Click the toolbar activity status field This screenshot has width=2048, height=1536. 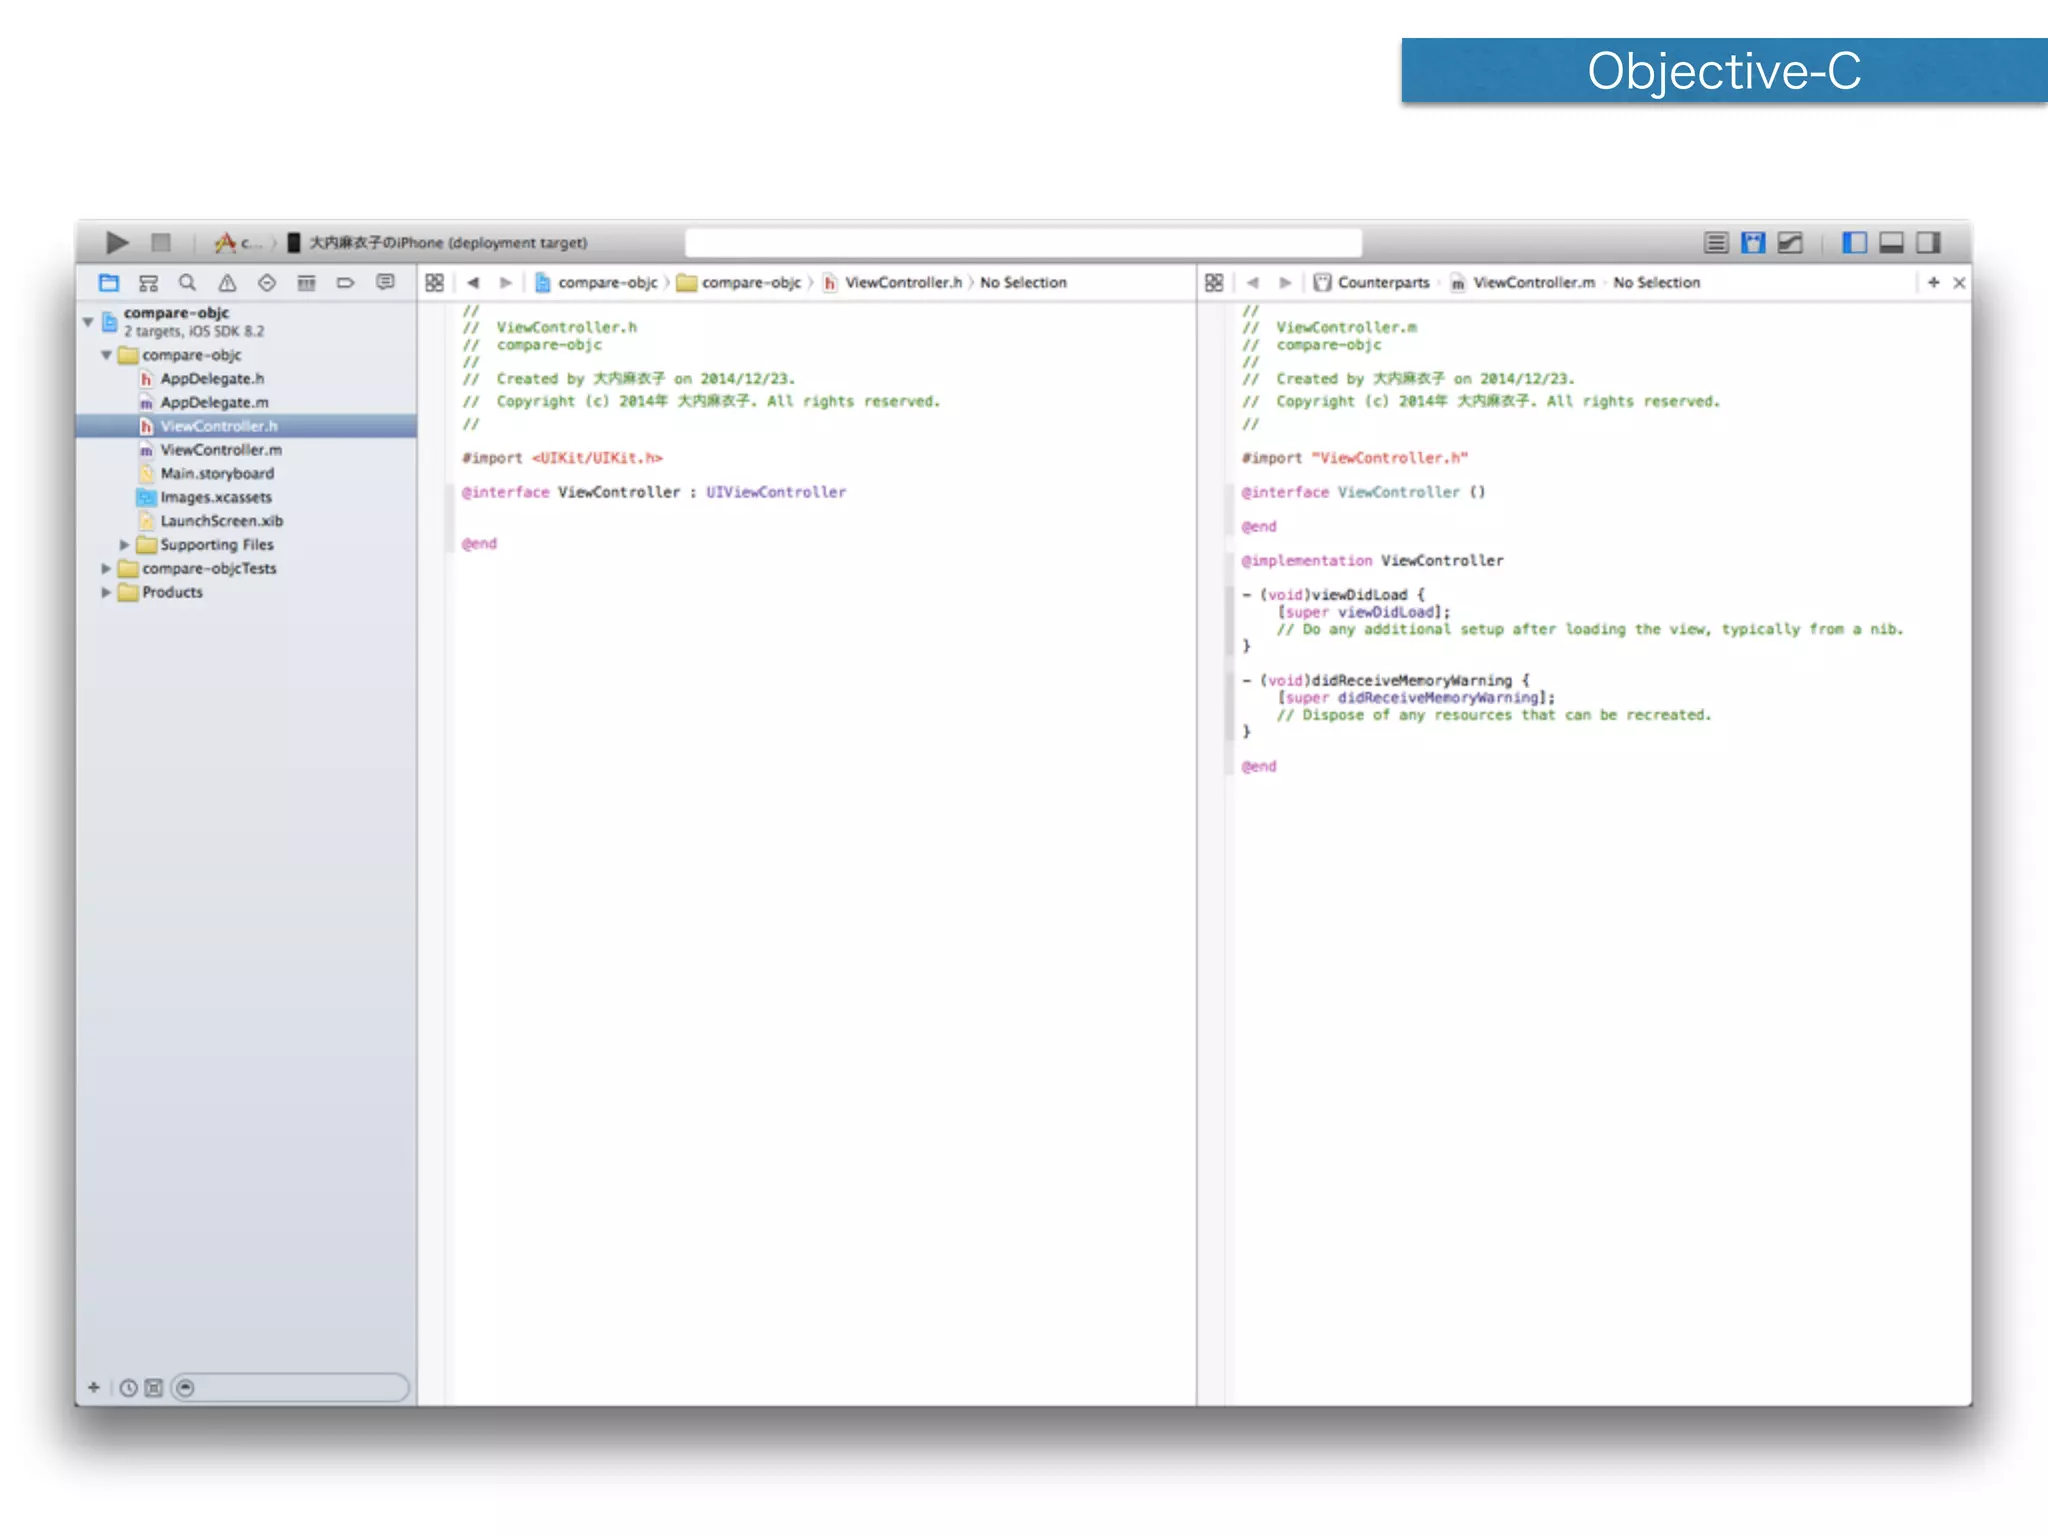click(x=1024, y=242)
